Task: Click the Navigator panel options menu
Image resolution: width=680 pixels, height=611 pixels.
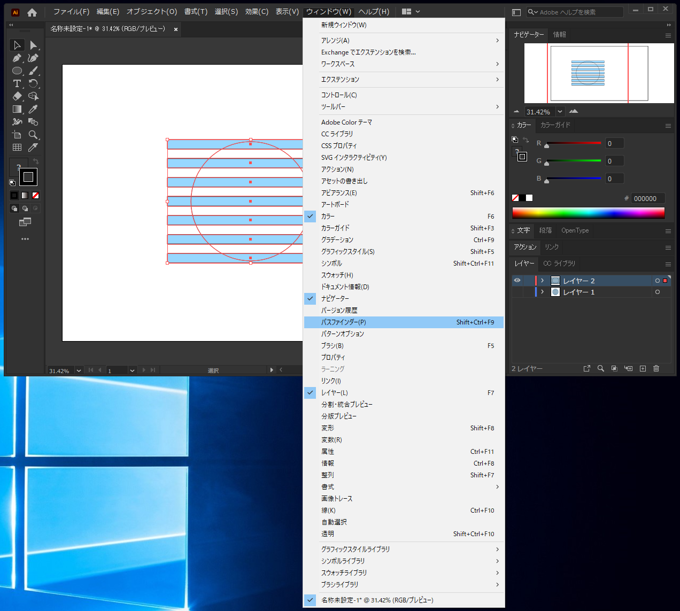Action: coord(668,35)
